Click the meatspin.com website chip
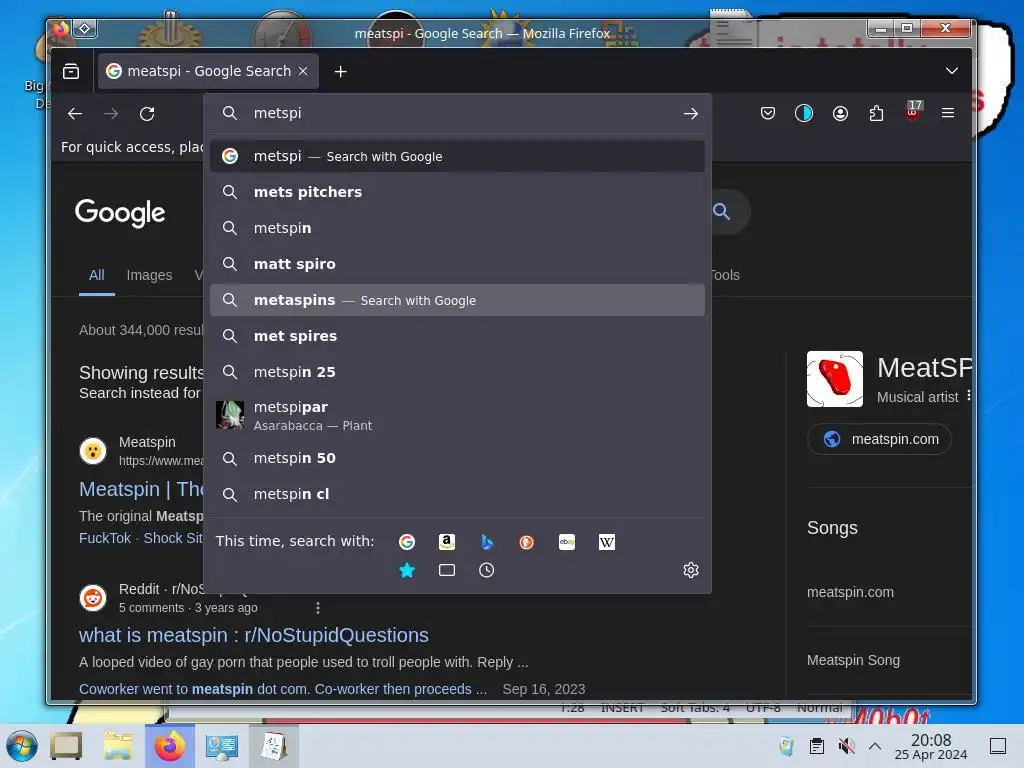This screenshot has width=1024, height=768. click(x=880, y=439)
